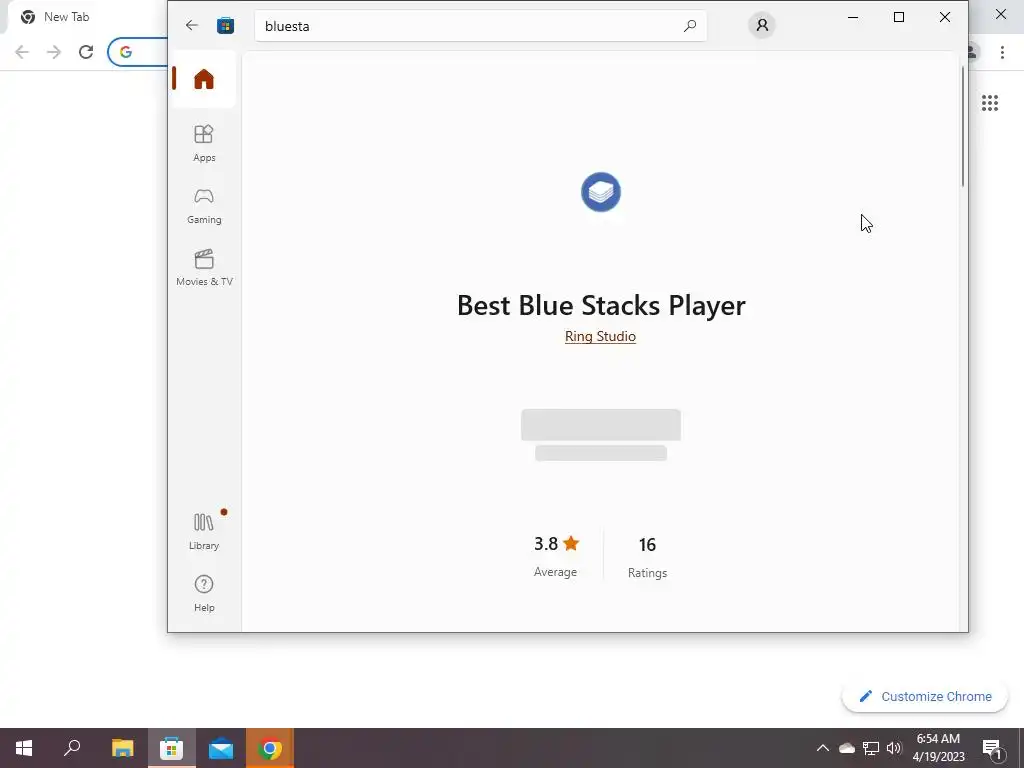Screen dimensions: 1024x768
Task: Open the Windows Start menu
Action: coord(24,748)
